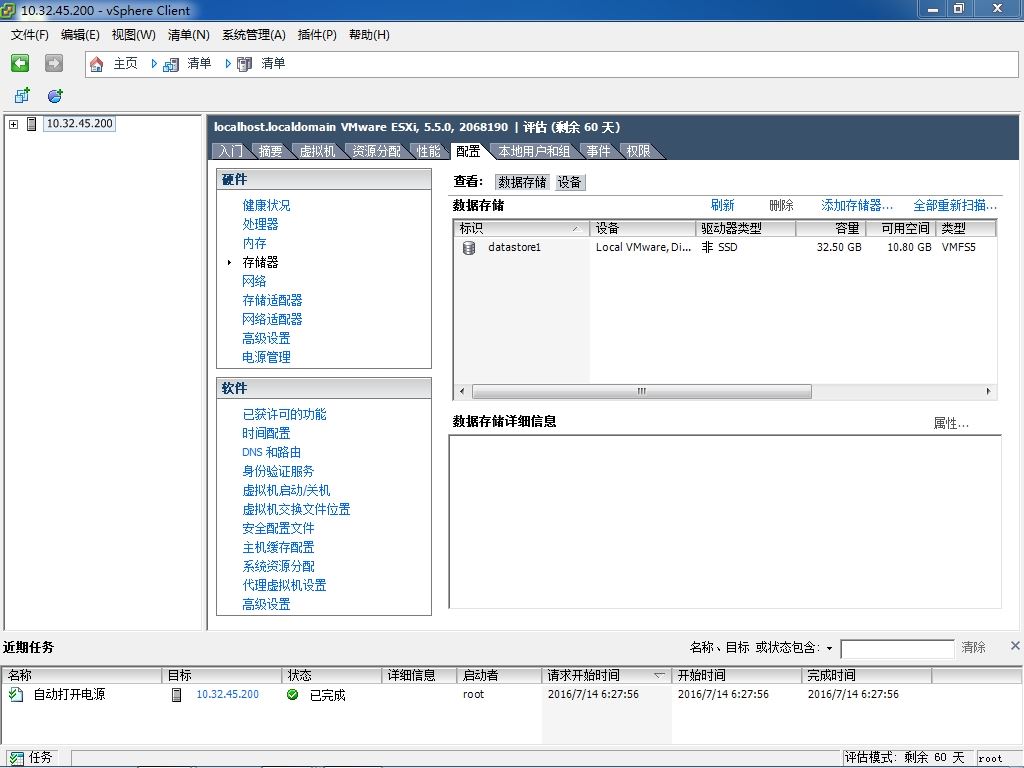Open 时间配置 under software
Screen dimensions: 1024x768
click(266, 434)
